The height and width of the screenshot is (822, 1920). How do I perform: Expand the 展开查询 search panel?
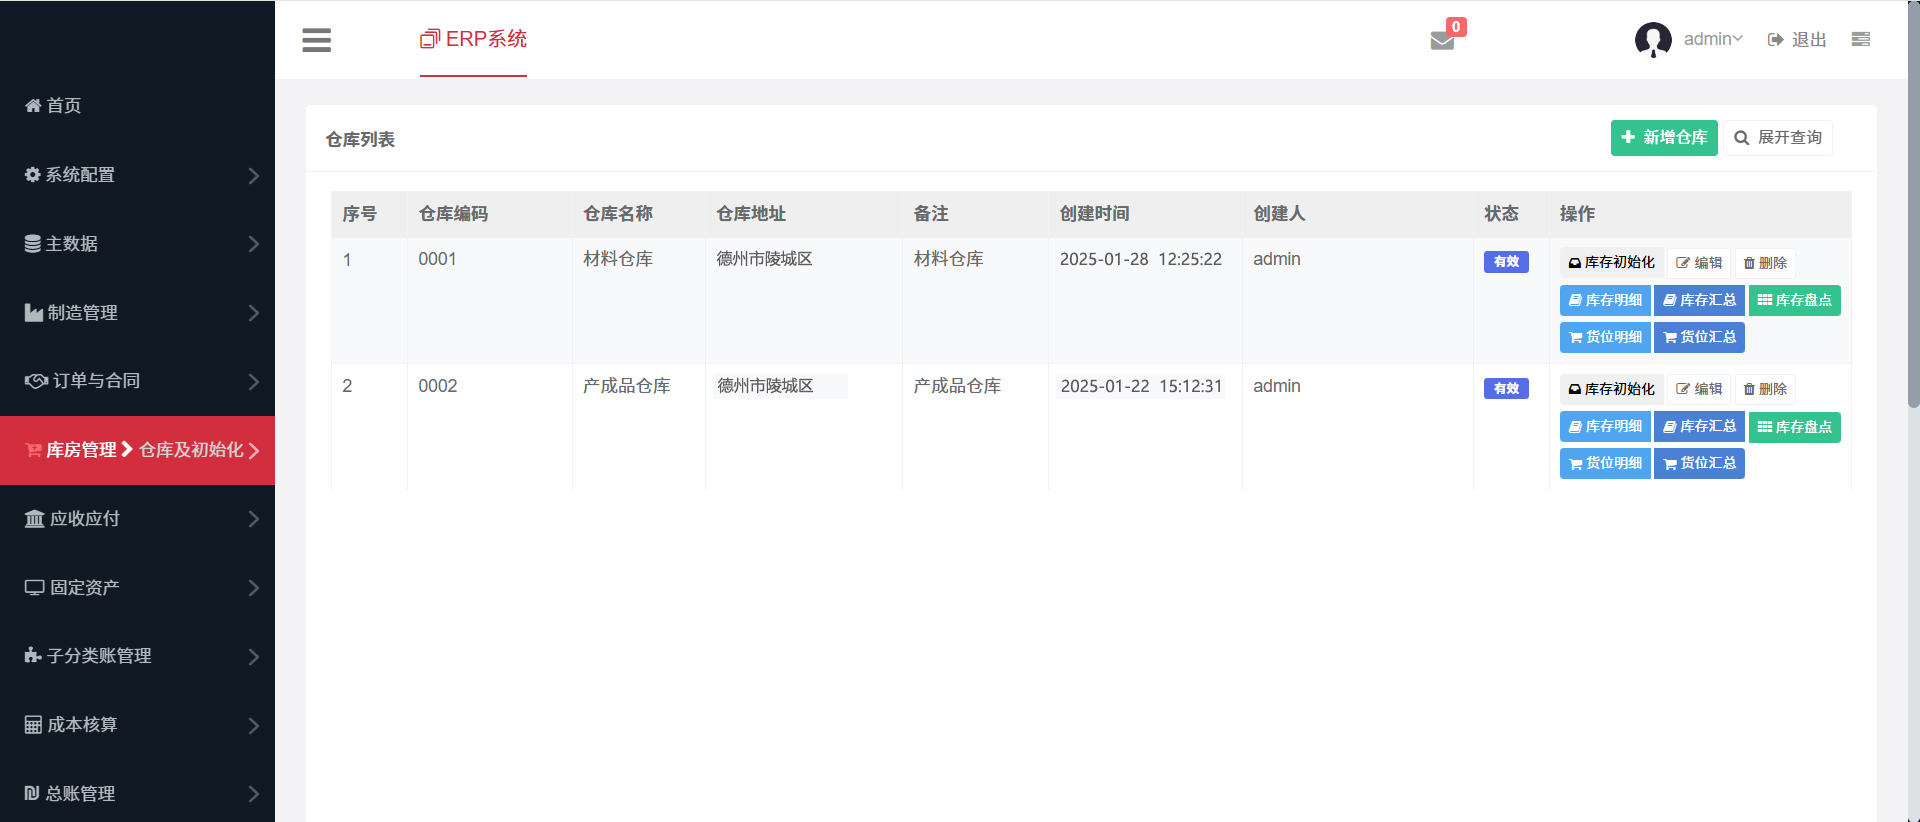pos(1777,138)
